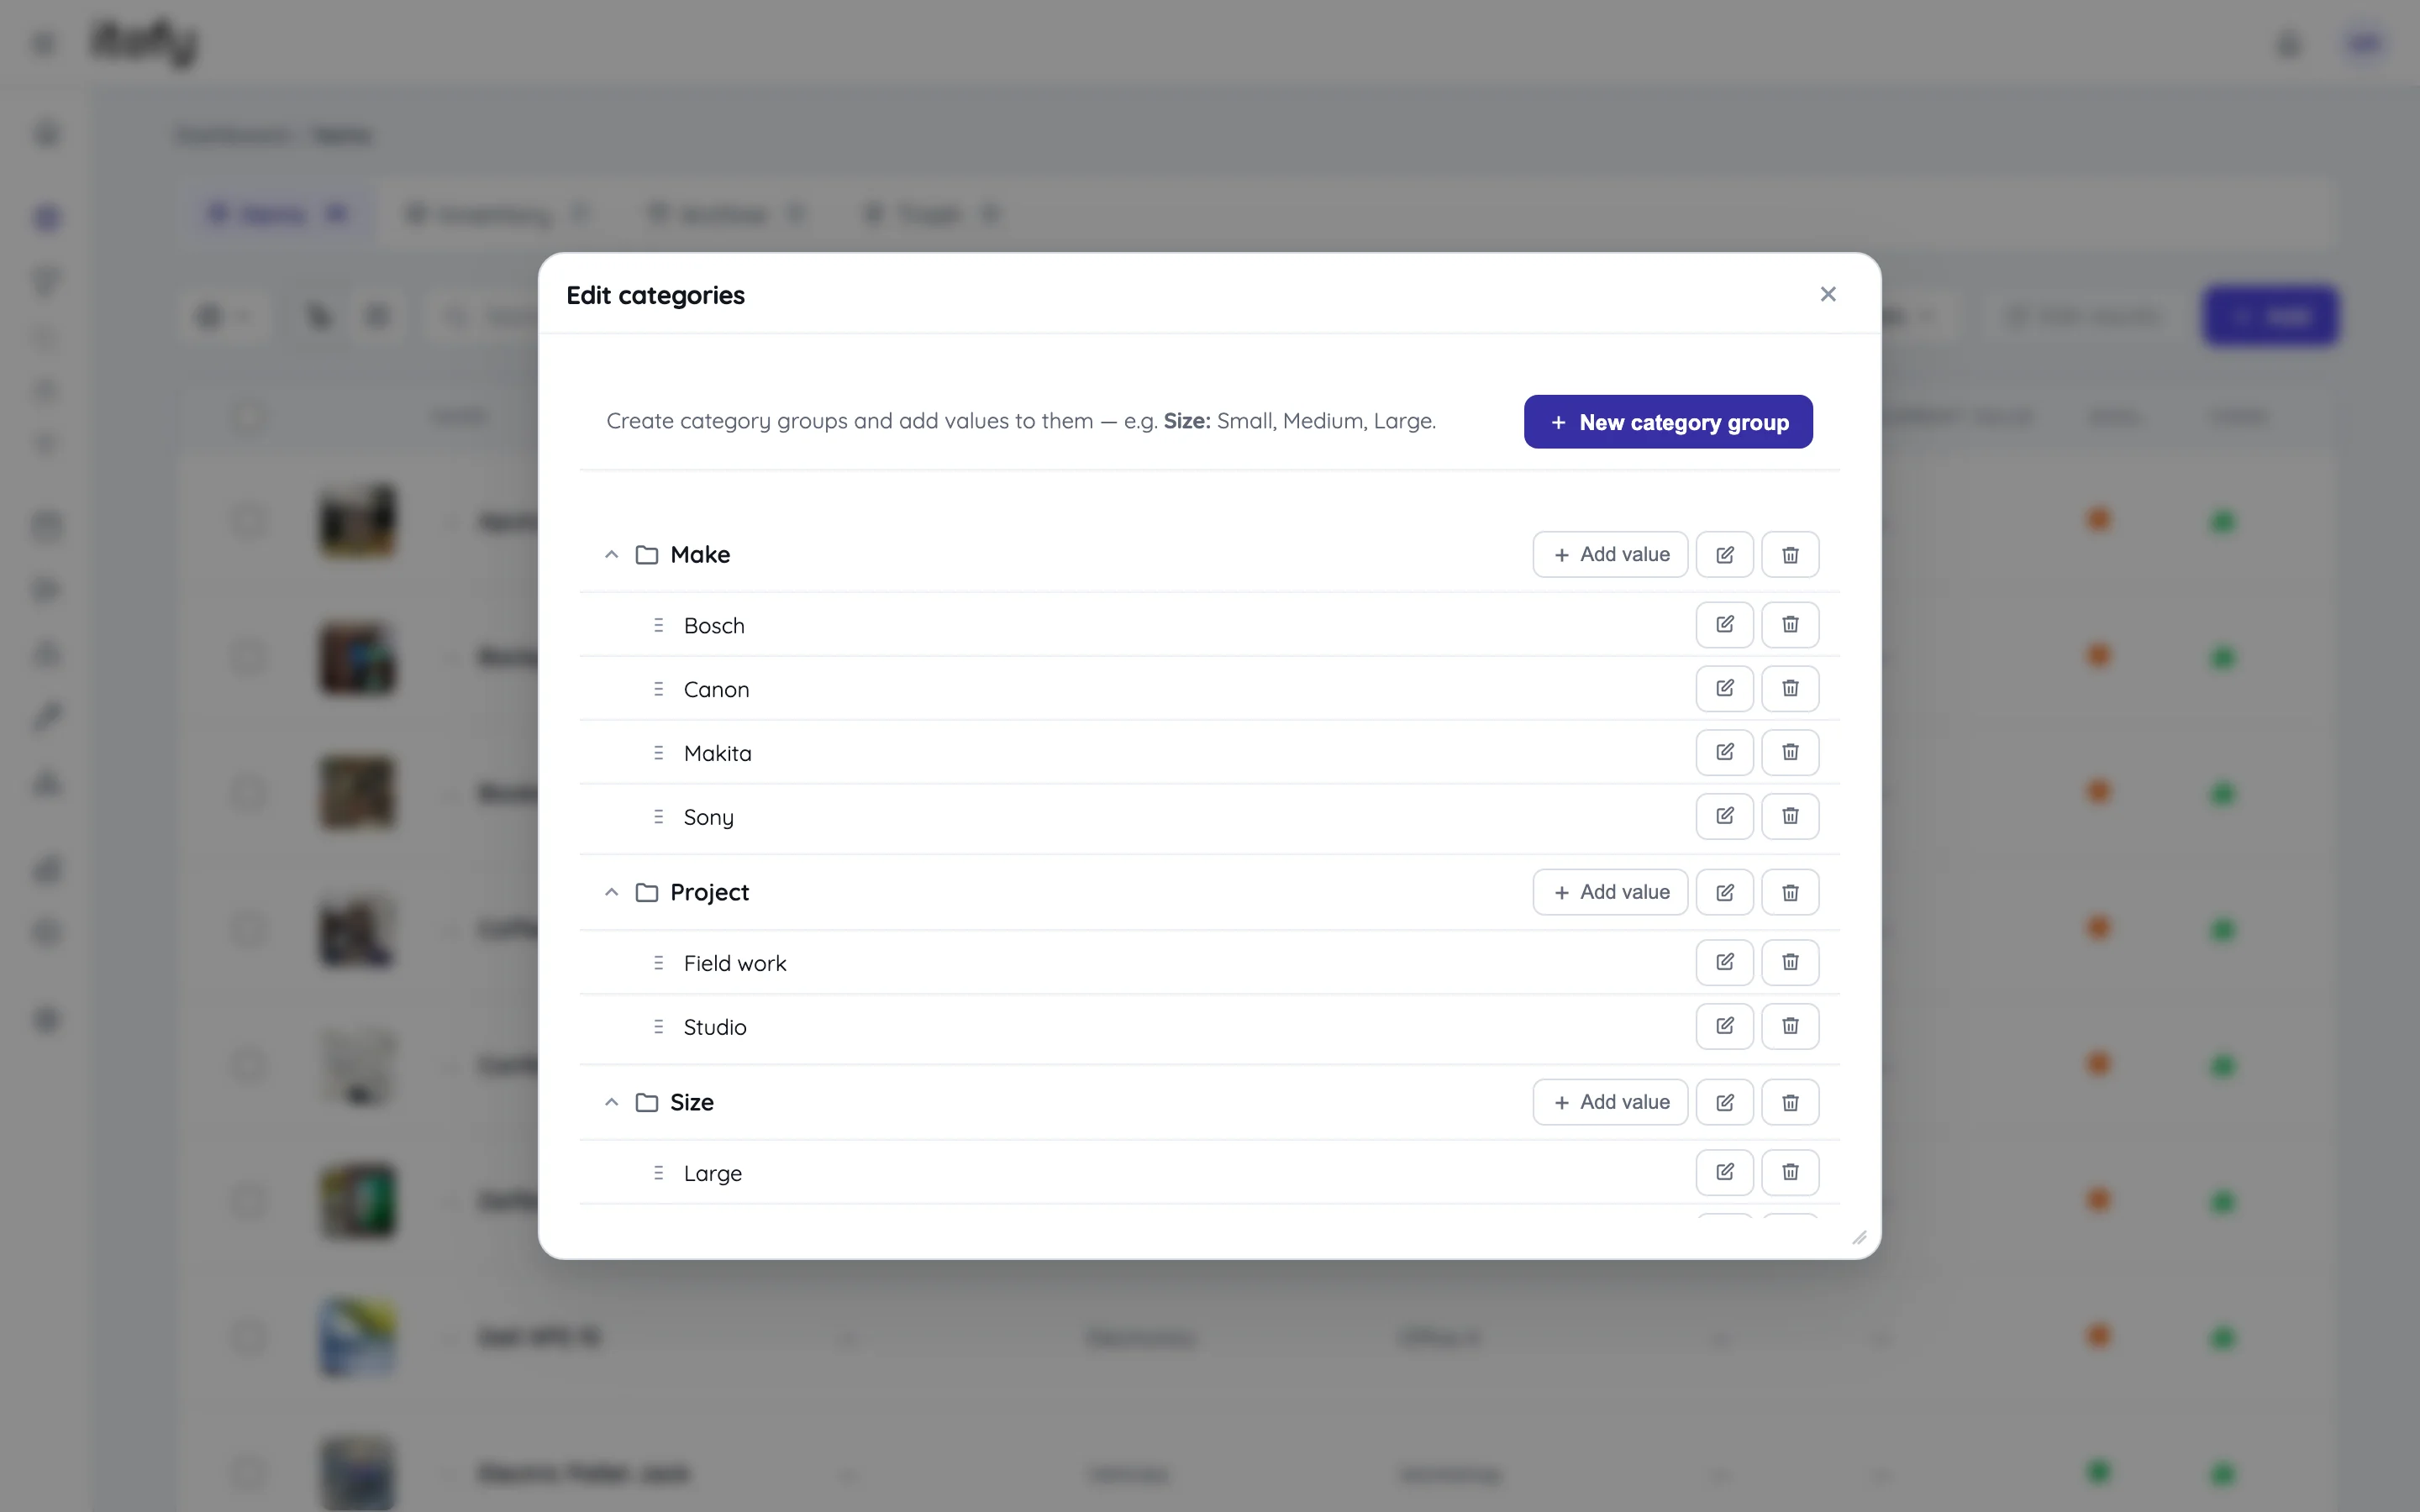The width and height of the screenshot is (2420, 1512).
Task: Click the Studio value text
Action: coord(715,1028)
